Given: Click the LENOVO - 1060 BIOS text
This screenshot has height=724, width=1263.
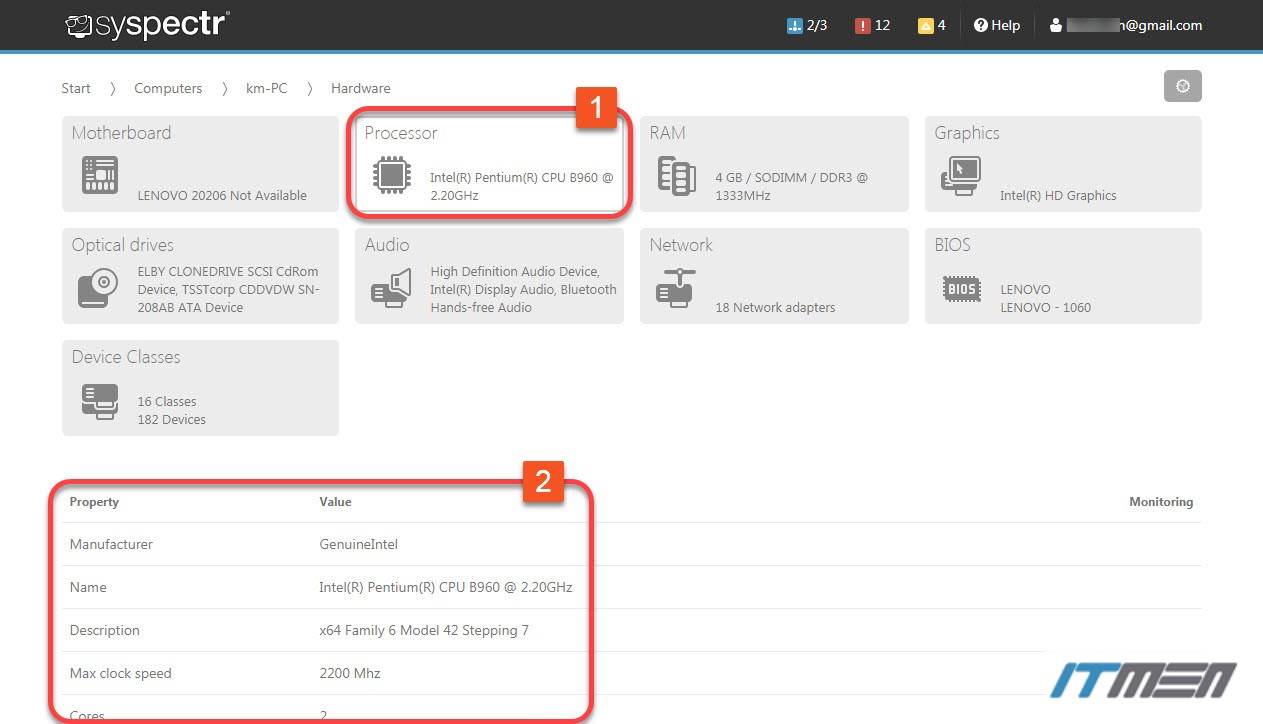Looking at the screenshot, I should (x=1045, y=308).
